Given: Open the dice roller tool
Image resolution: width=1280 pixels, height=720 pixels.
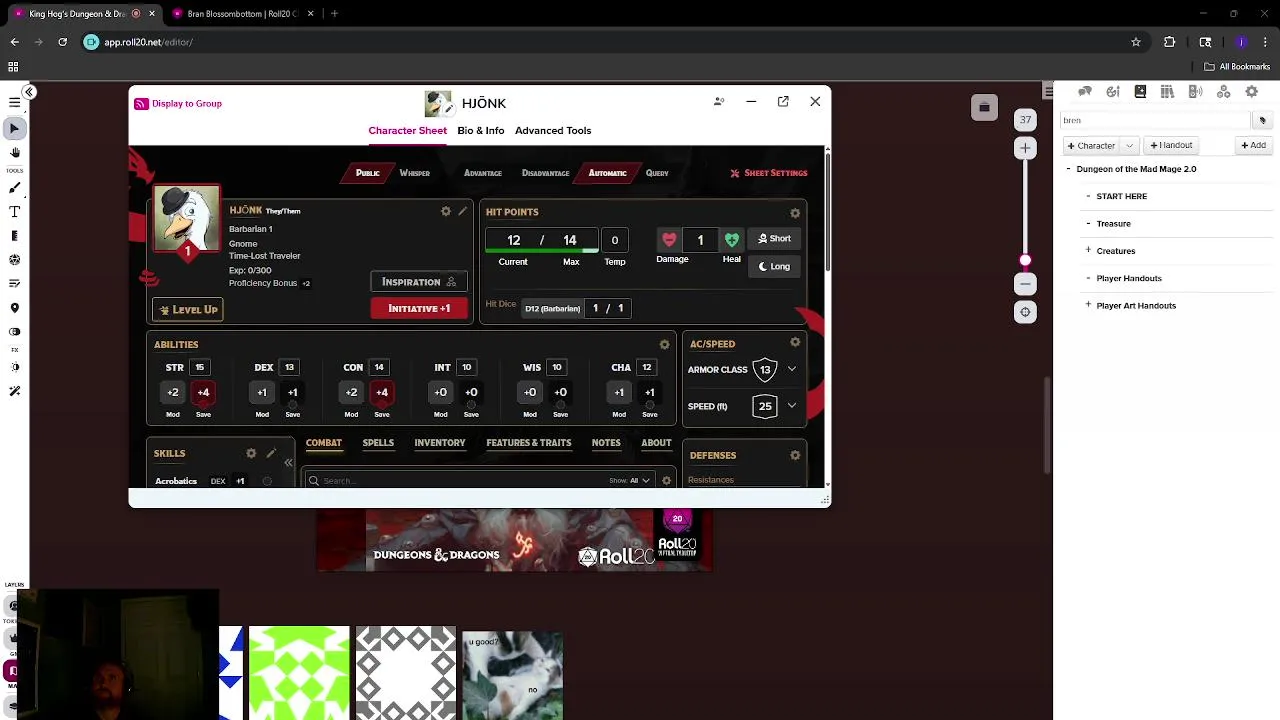Looking at the screenshot, I should [15, 260].
